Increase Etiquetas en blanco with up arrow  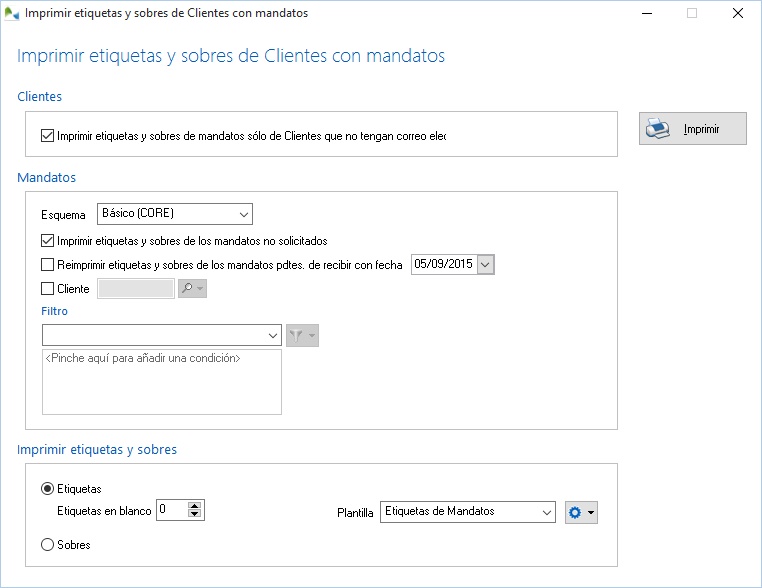(x=195, y=506)
